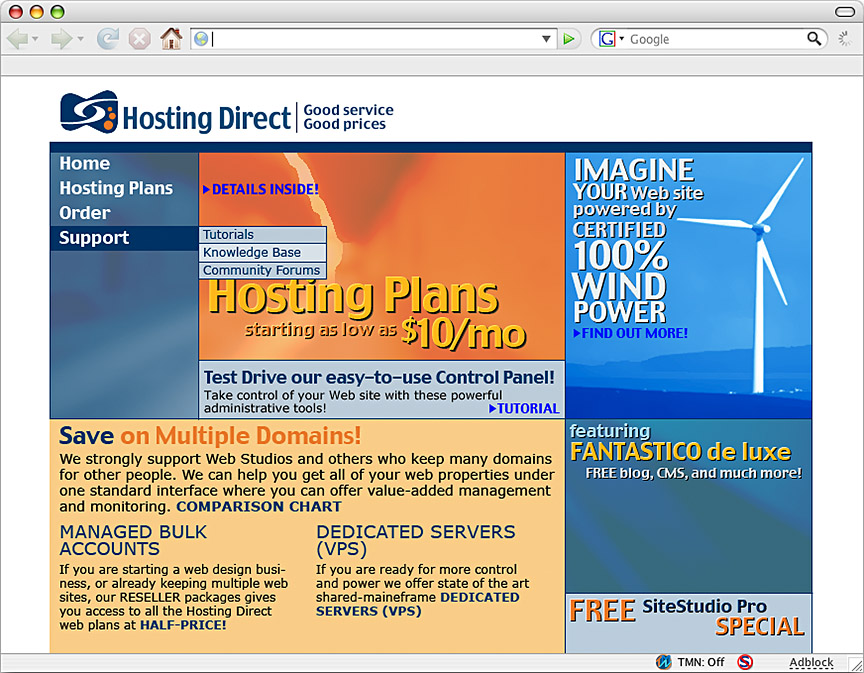
Task: Click the MANAGED BULK ACCOUNTS heading
Action: (133, 540)
